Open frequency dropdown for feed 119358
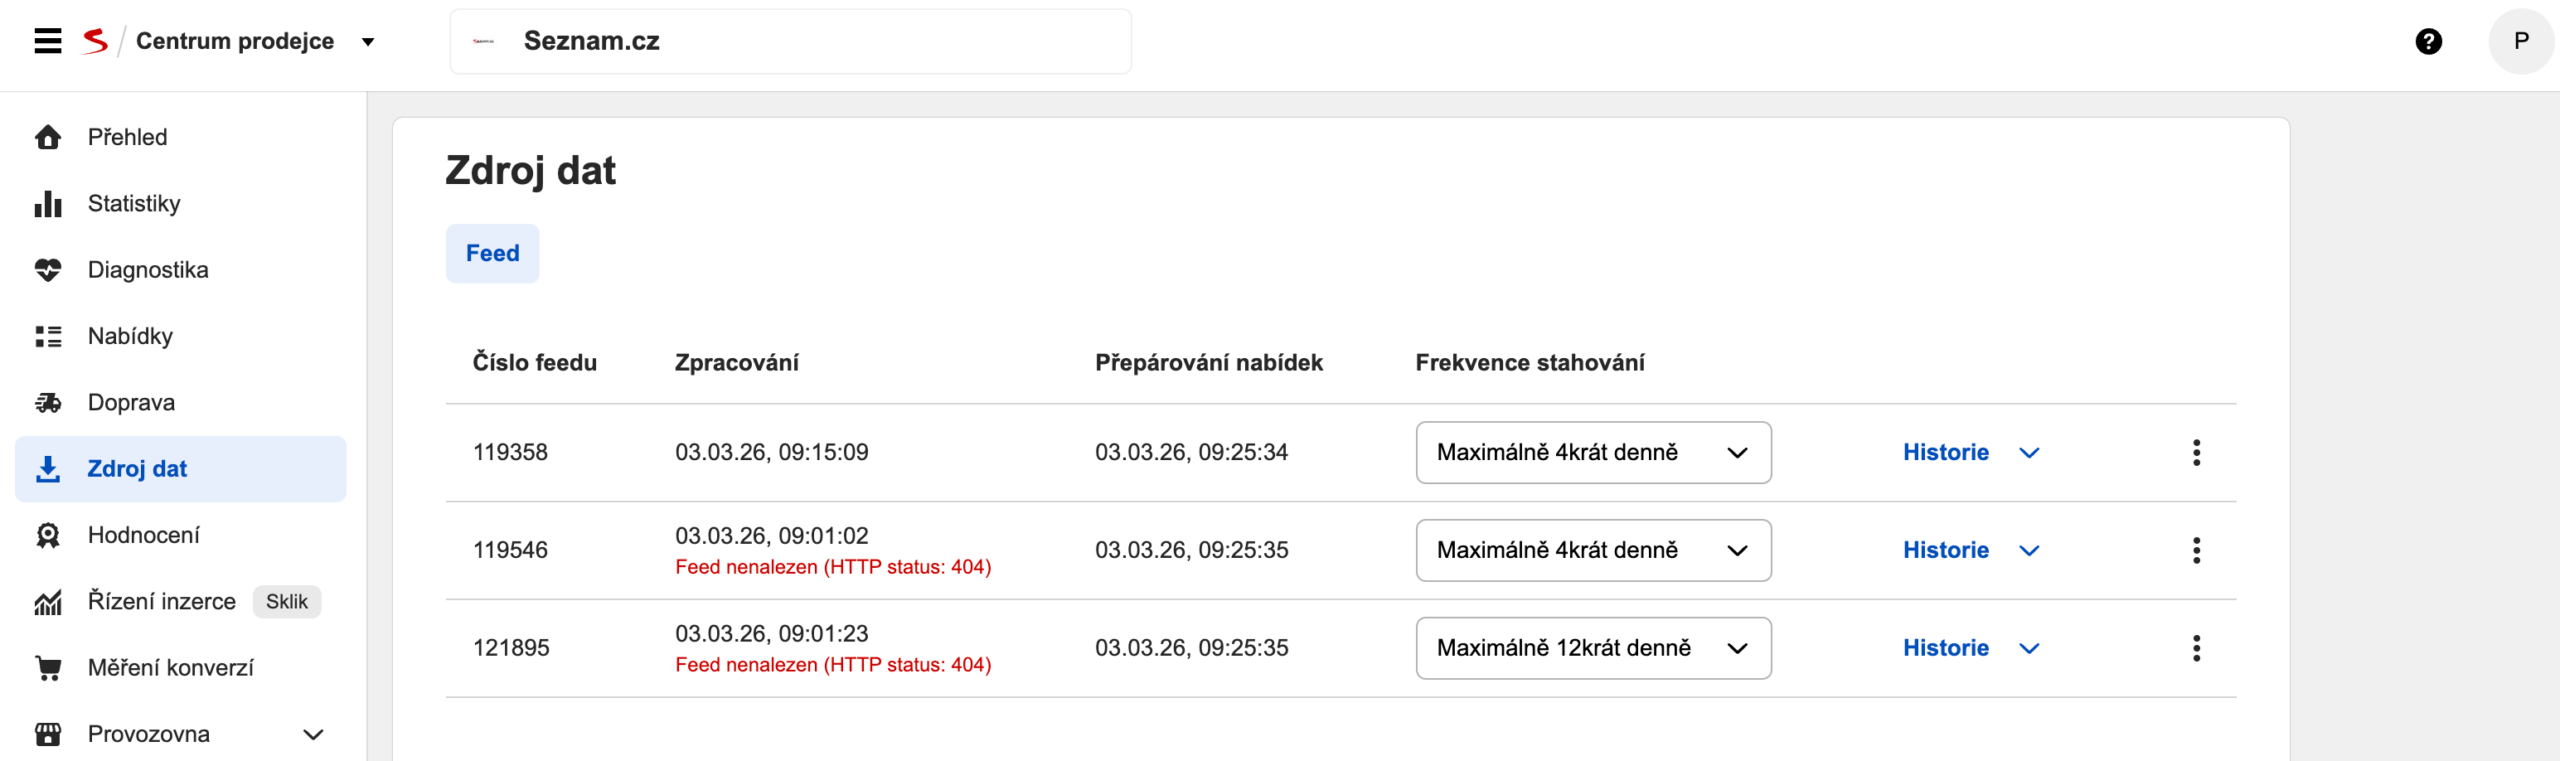 coord(1593,453)
